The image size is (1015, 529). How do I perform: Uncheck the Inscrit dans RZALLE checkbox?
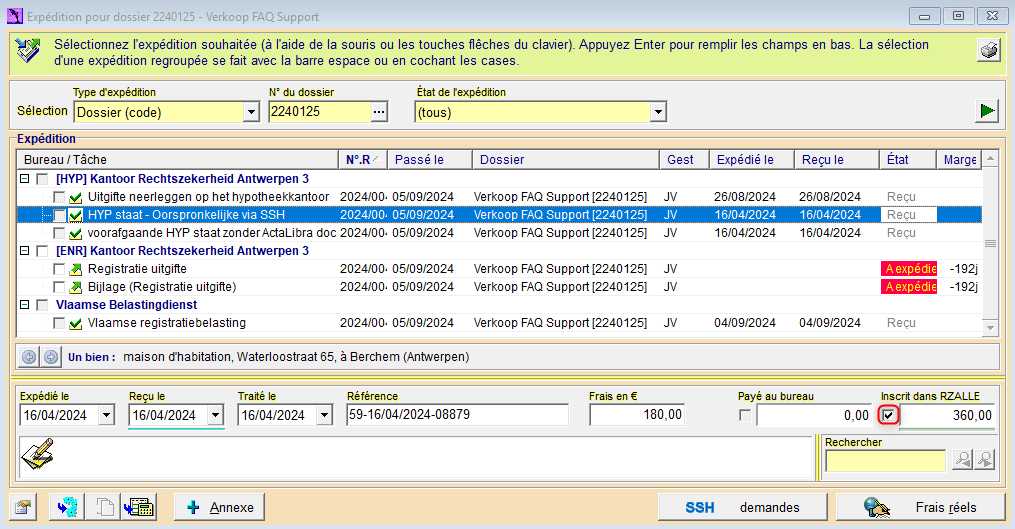888,415
